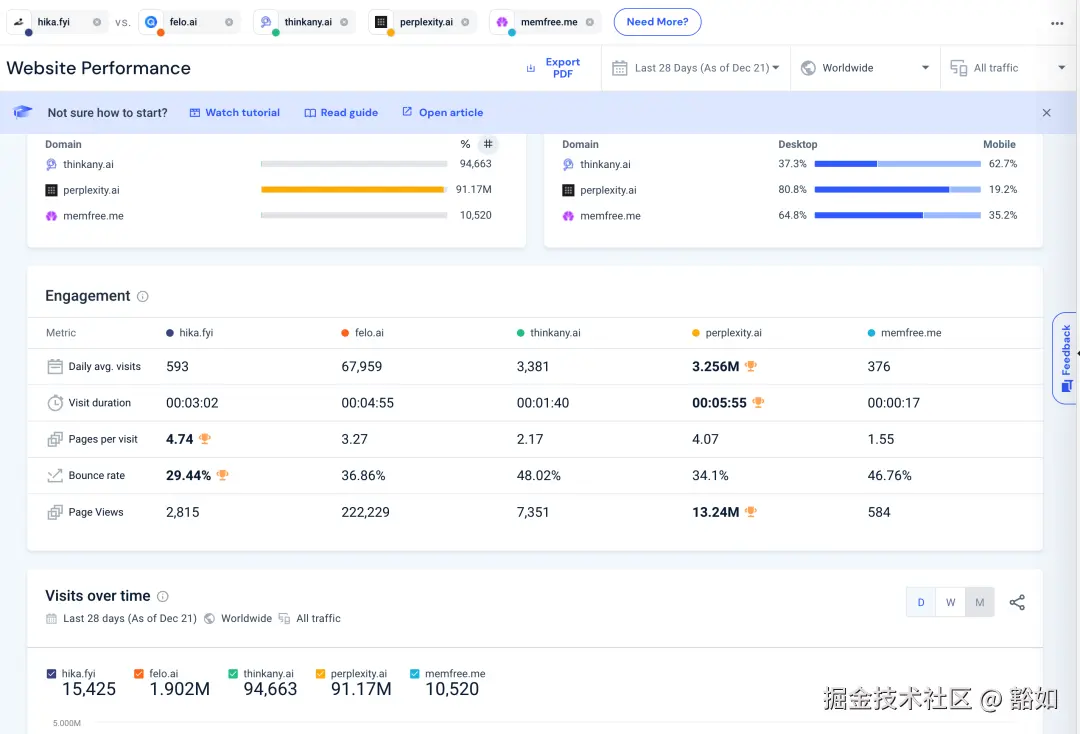The height and width of the screenshot is (734, 1080).
Task: Uncheck perplexity.ai in chart legend
Action: point(320,673)
